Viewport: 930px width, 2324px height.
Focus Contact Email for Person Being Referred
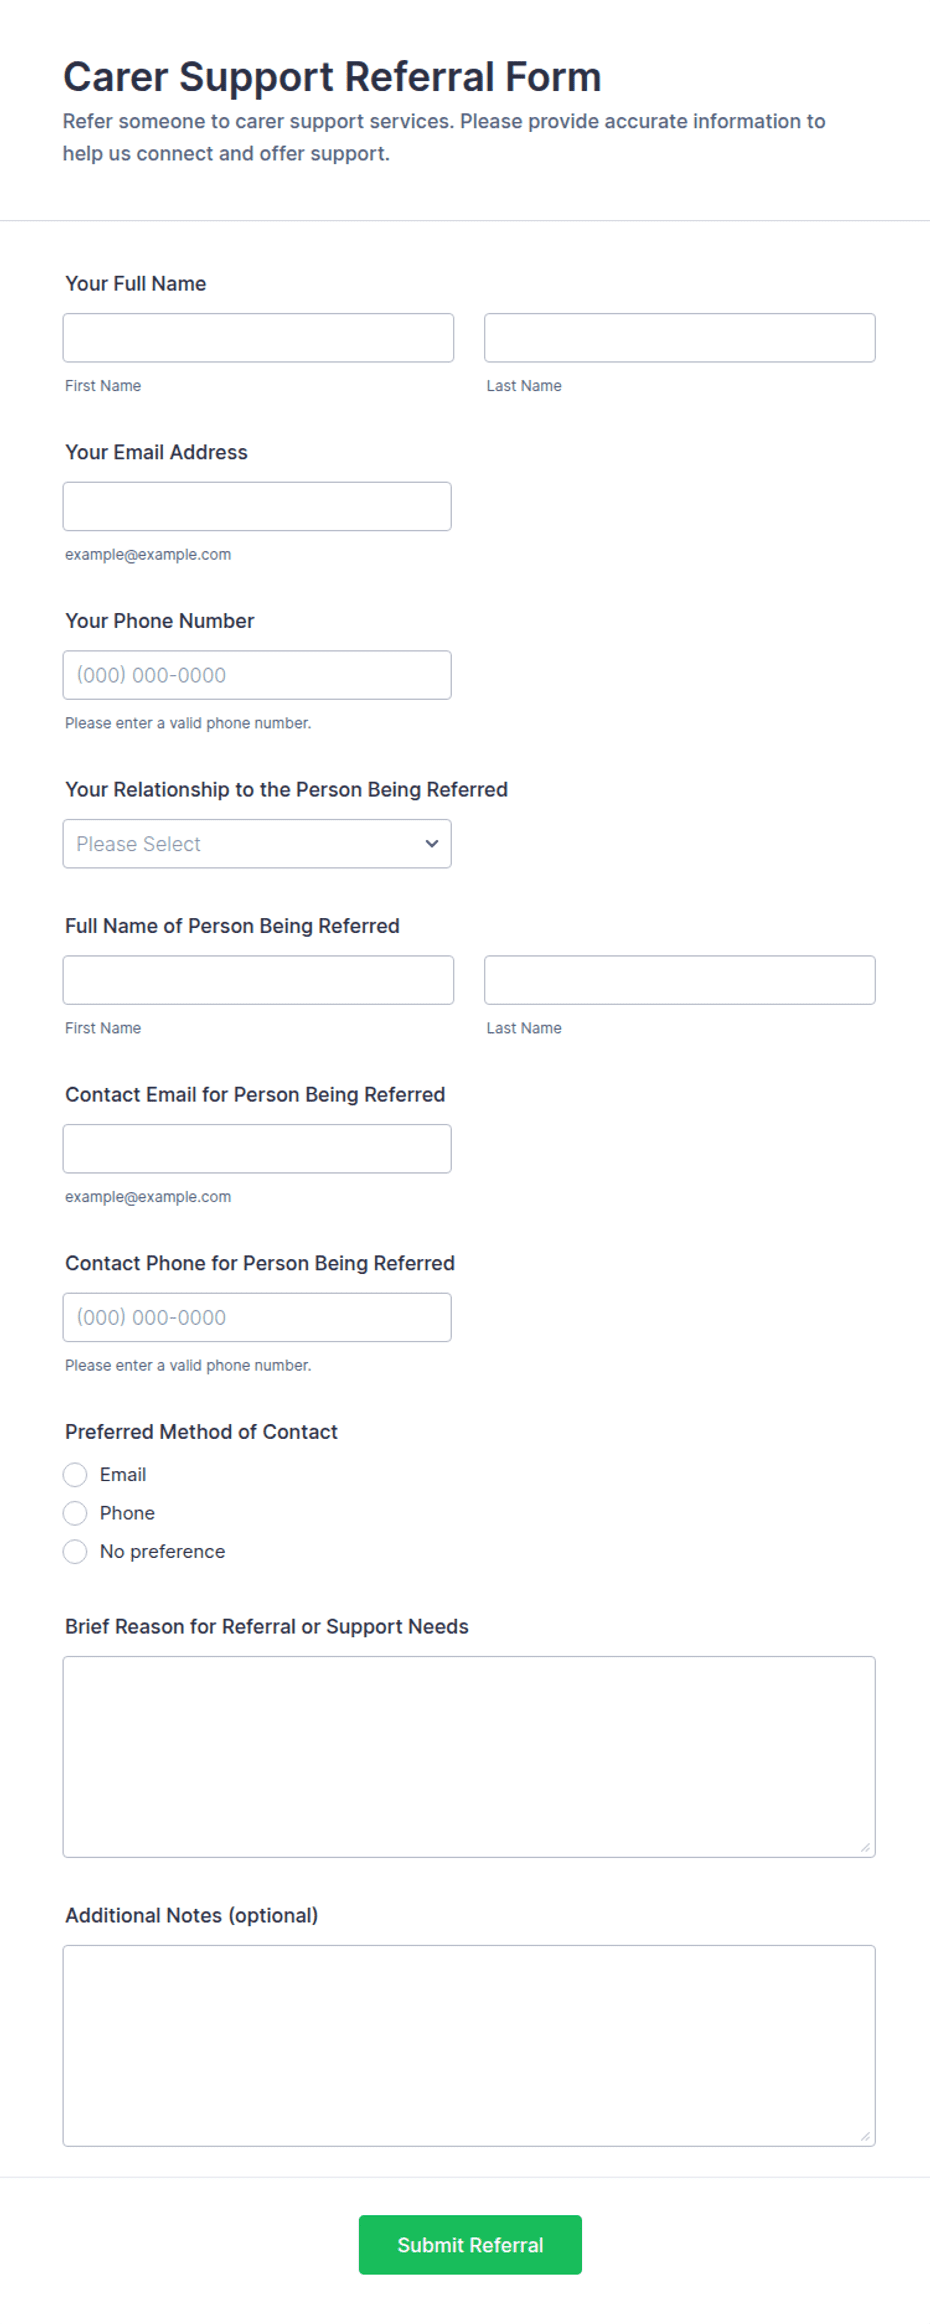coord(257,1149)
